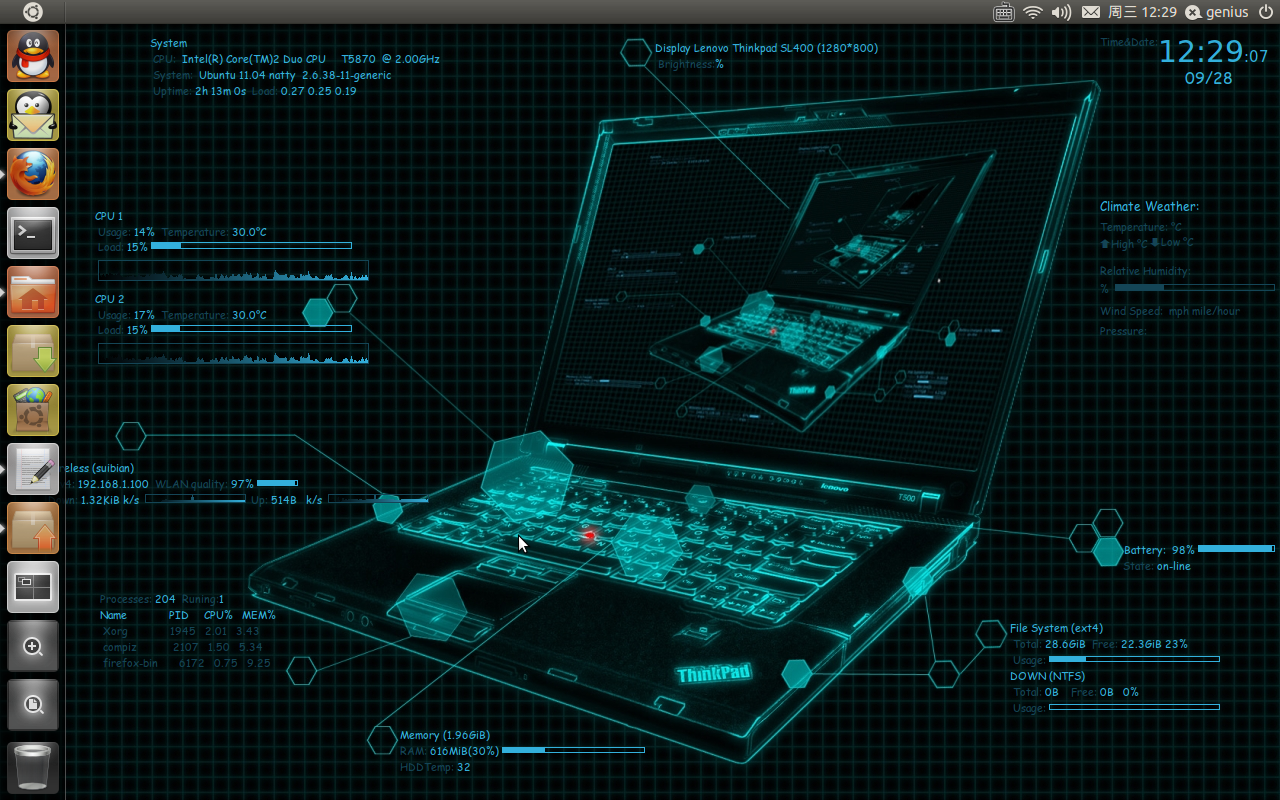Click 'Display Lenovo Thinkpad SL400' label
Image resolution: width=1280 pixels, height=800 pixels.
tap(766, 47)
